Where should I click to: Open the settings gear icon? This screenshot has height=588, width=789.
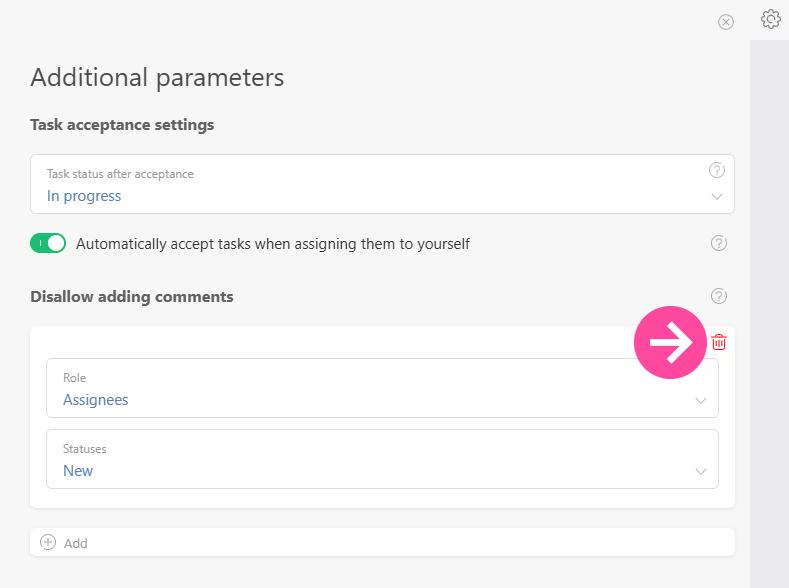click(770, 19)
